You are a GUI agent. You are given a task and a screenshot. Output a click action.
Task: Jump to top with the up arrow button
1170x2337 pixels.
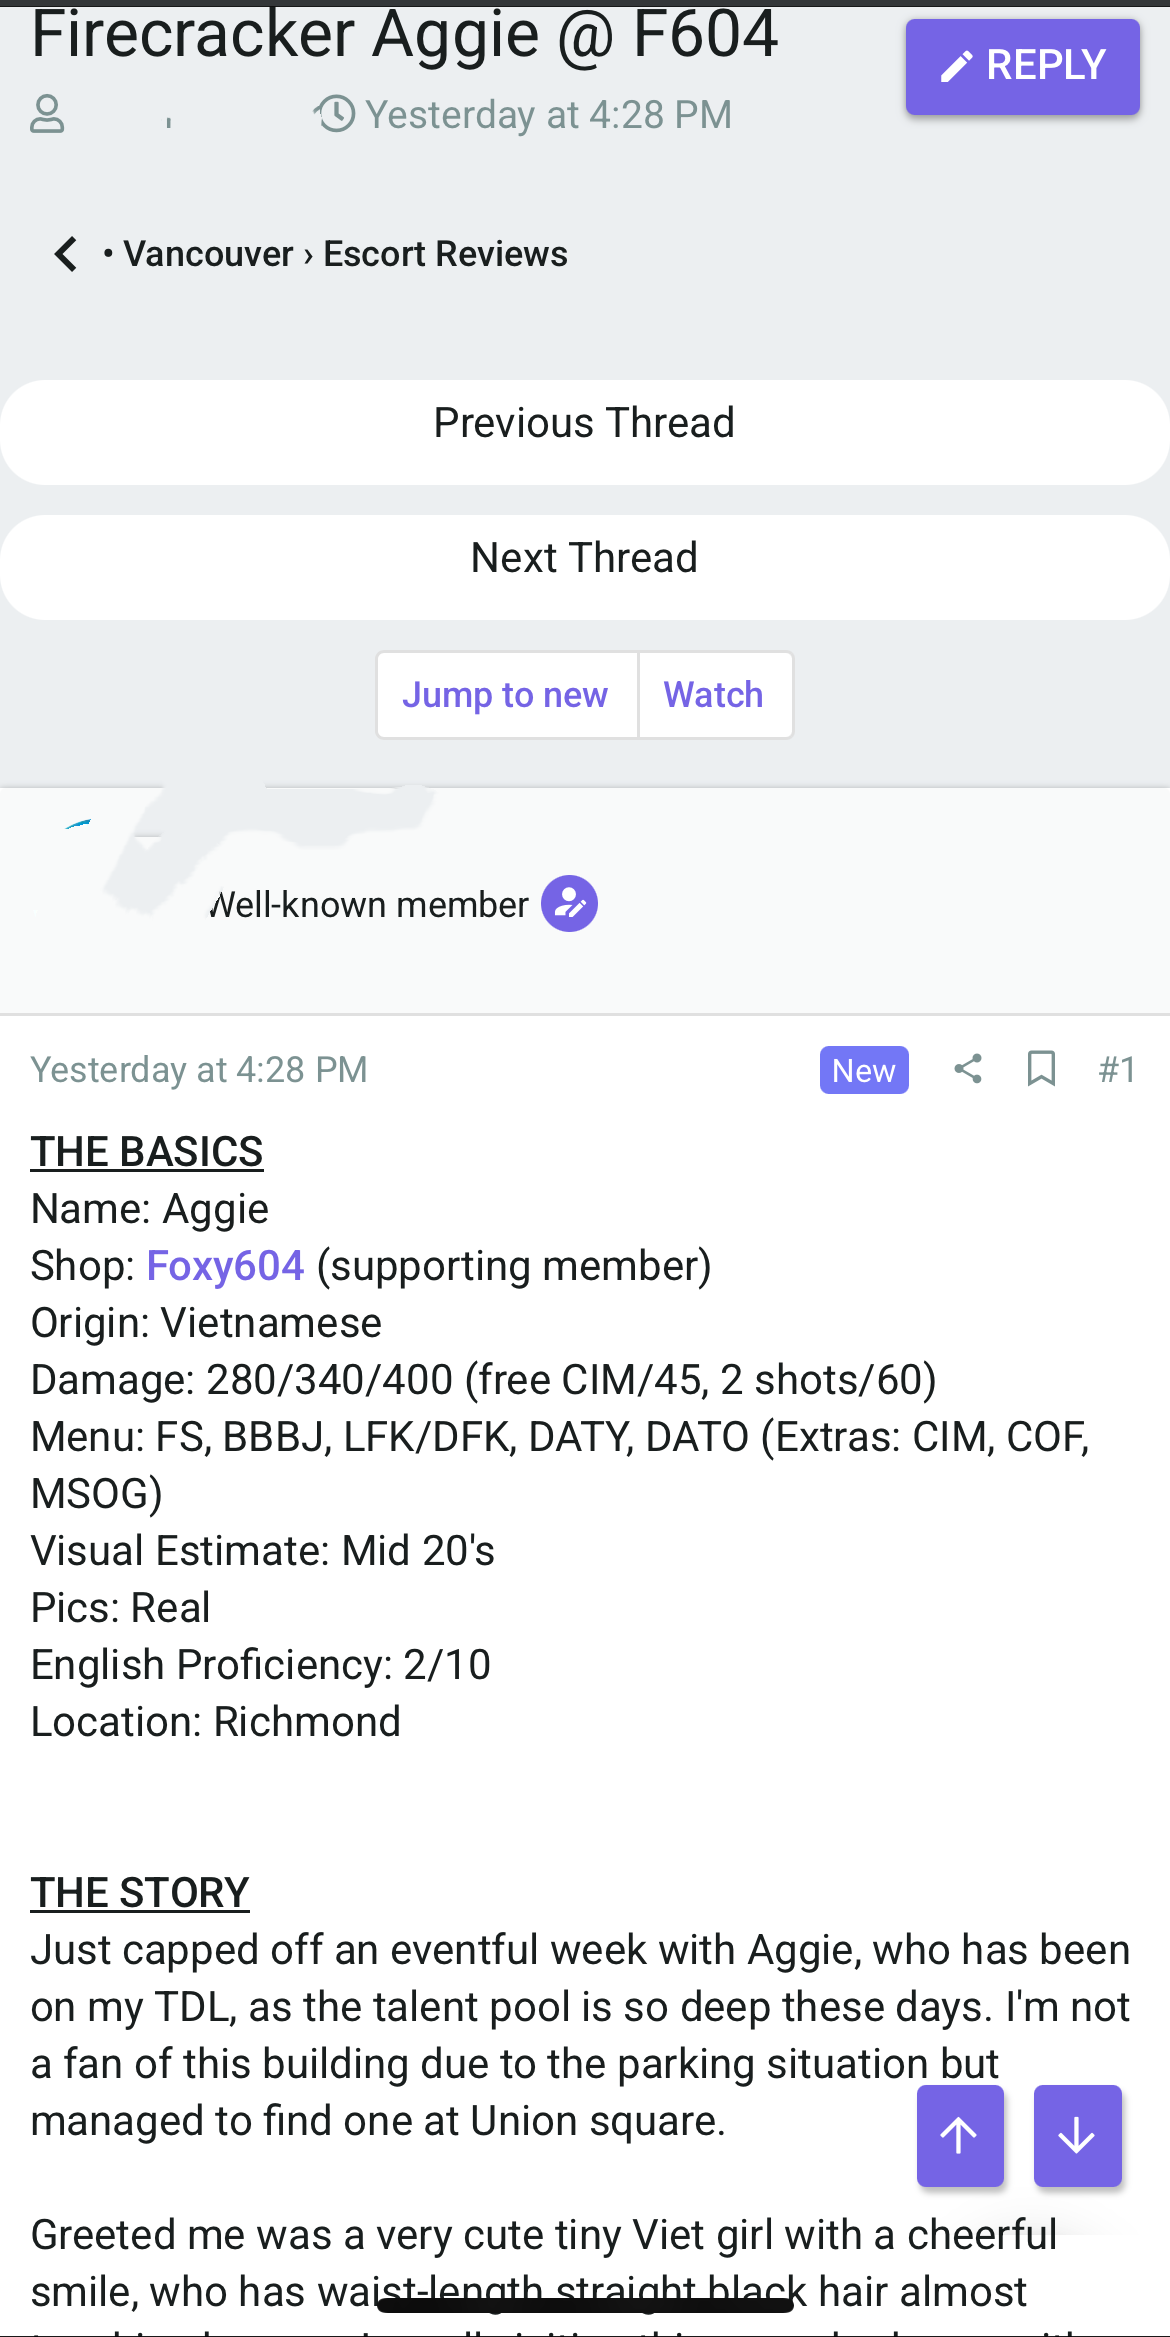coord(960,2136)
